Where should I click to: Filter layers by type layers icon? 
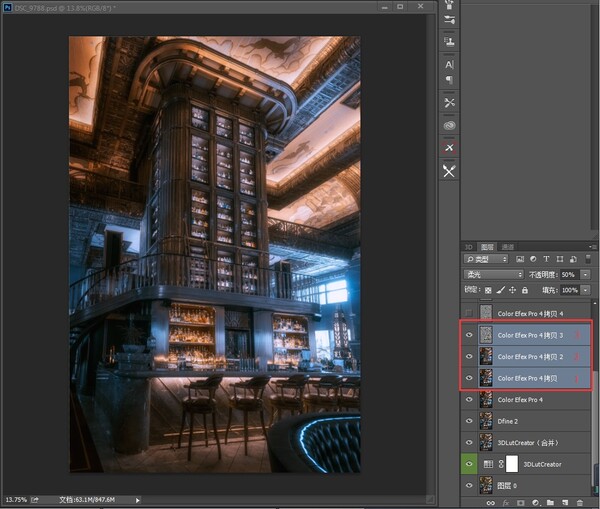point(546,259)
